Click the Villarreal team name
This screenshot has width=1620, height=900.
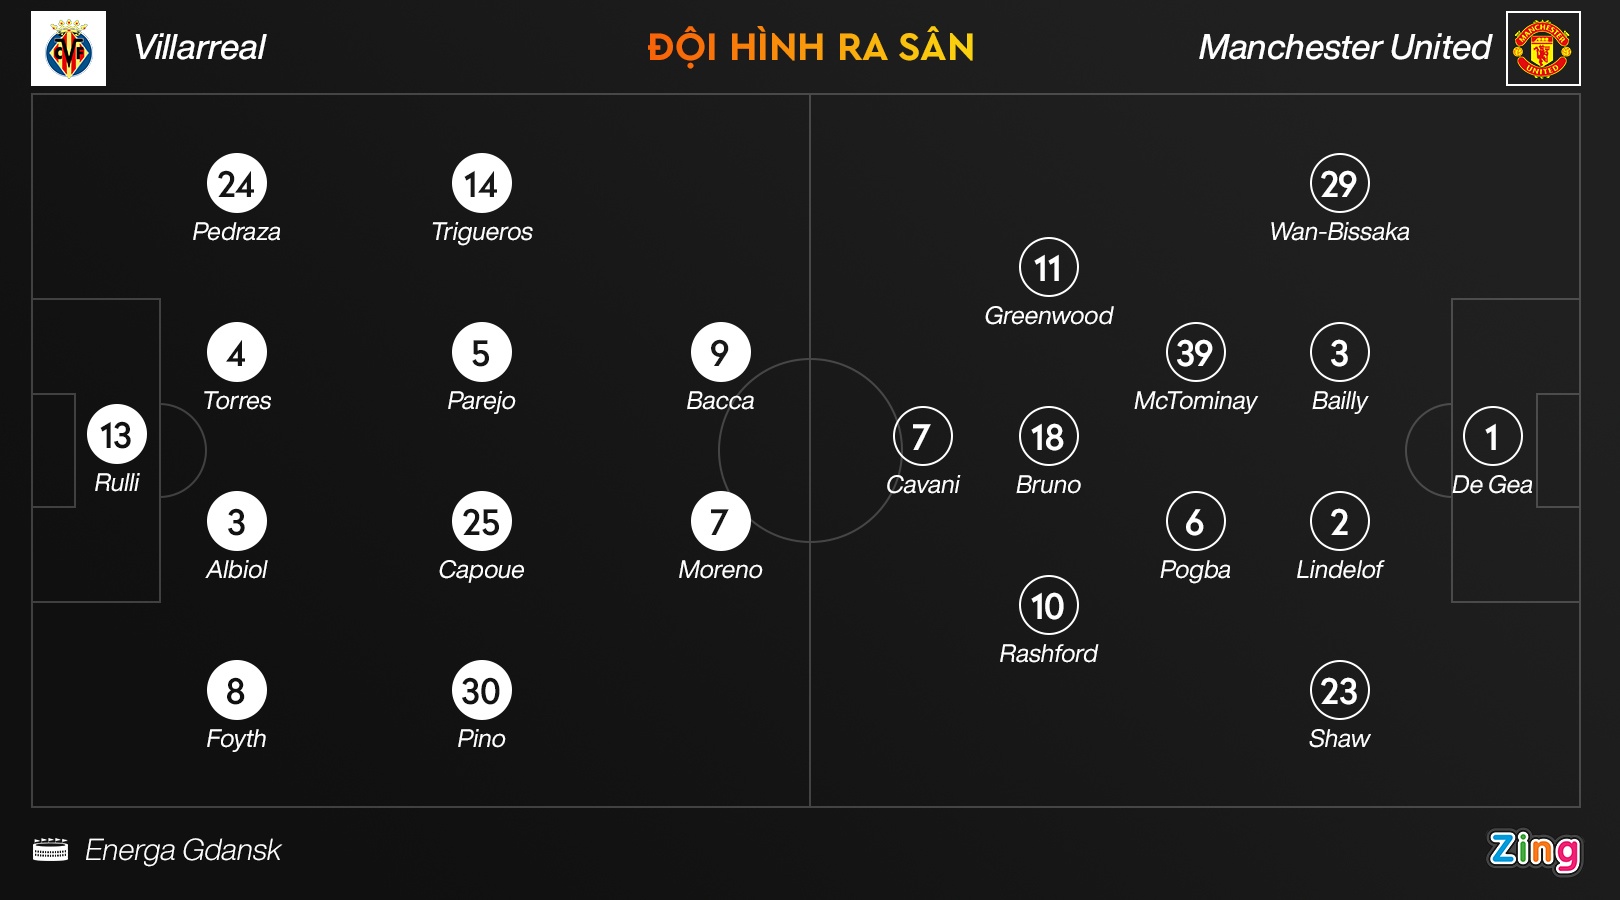tap(200, 47)
